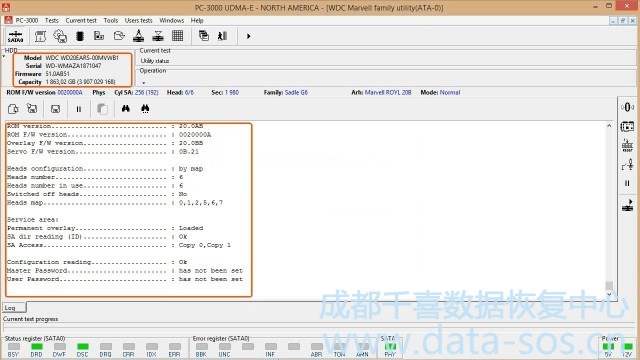Image resolution: width=640 pixels, height=360 pixels.
Task: Save the log with disk icon
Action: coord(55,109)
